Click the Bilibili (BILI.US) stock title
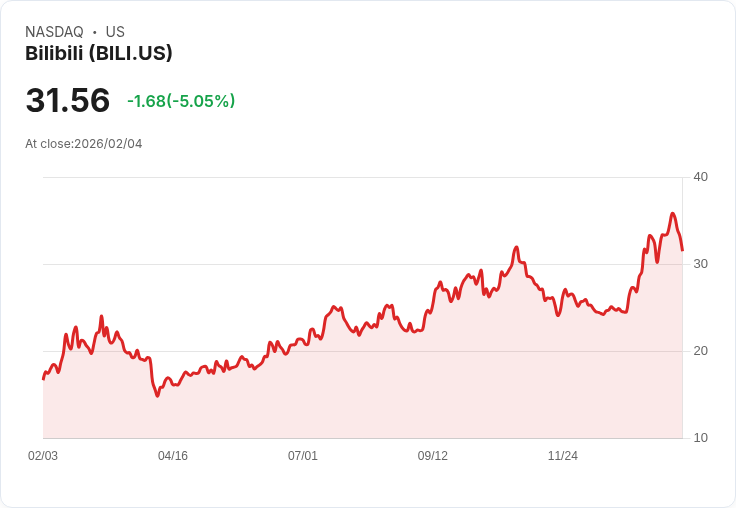 coord(99,53)
